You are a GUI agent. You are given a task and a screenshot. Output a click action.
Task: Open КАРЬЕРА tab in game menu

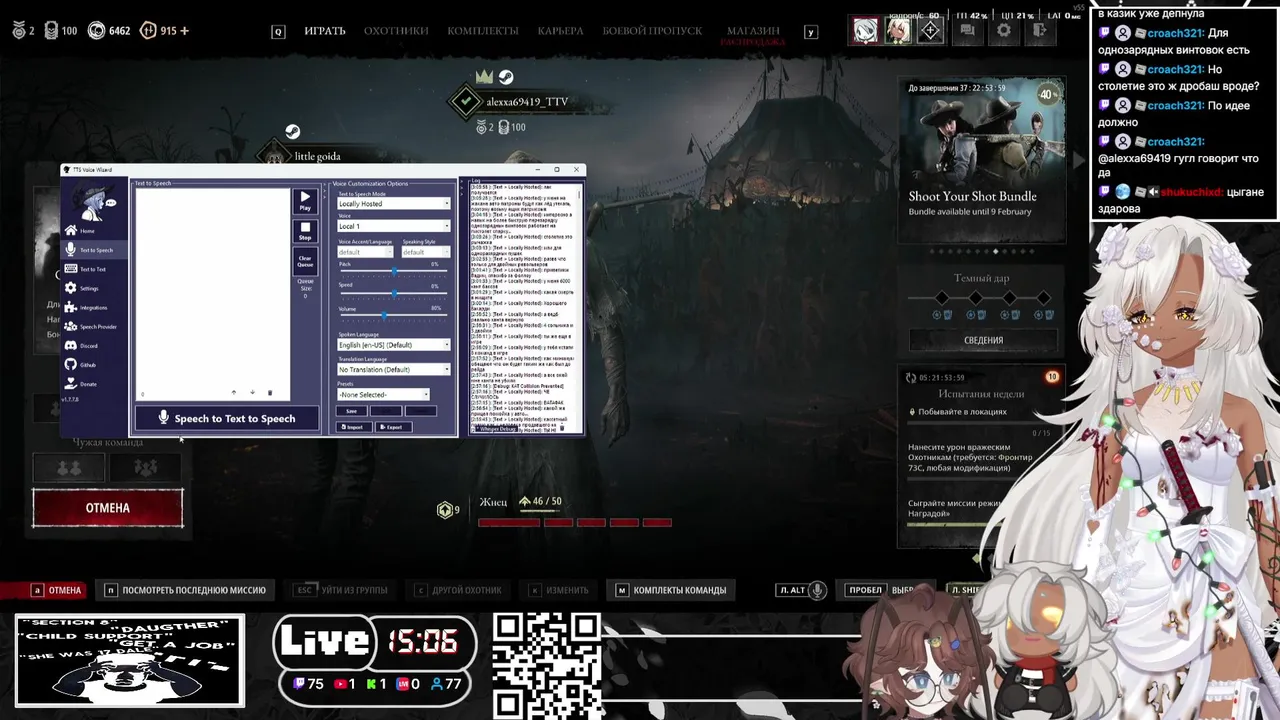[560, 31]
